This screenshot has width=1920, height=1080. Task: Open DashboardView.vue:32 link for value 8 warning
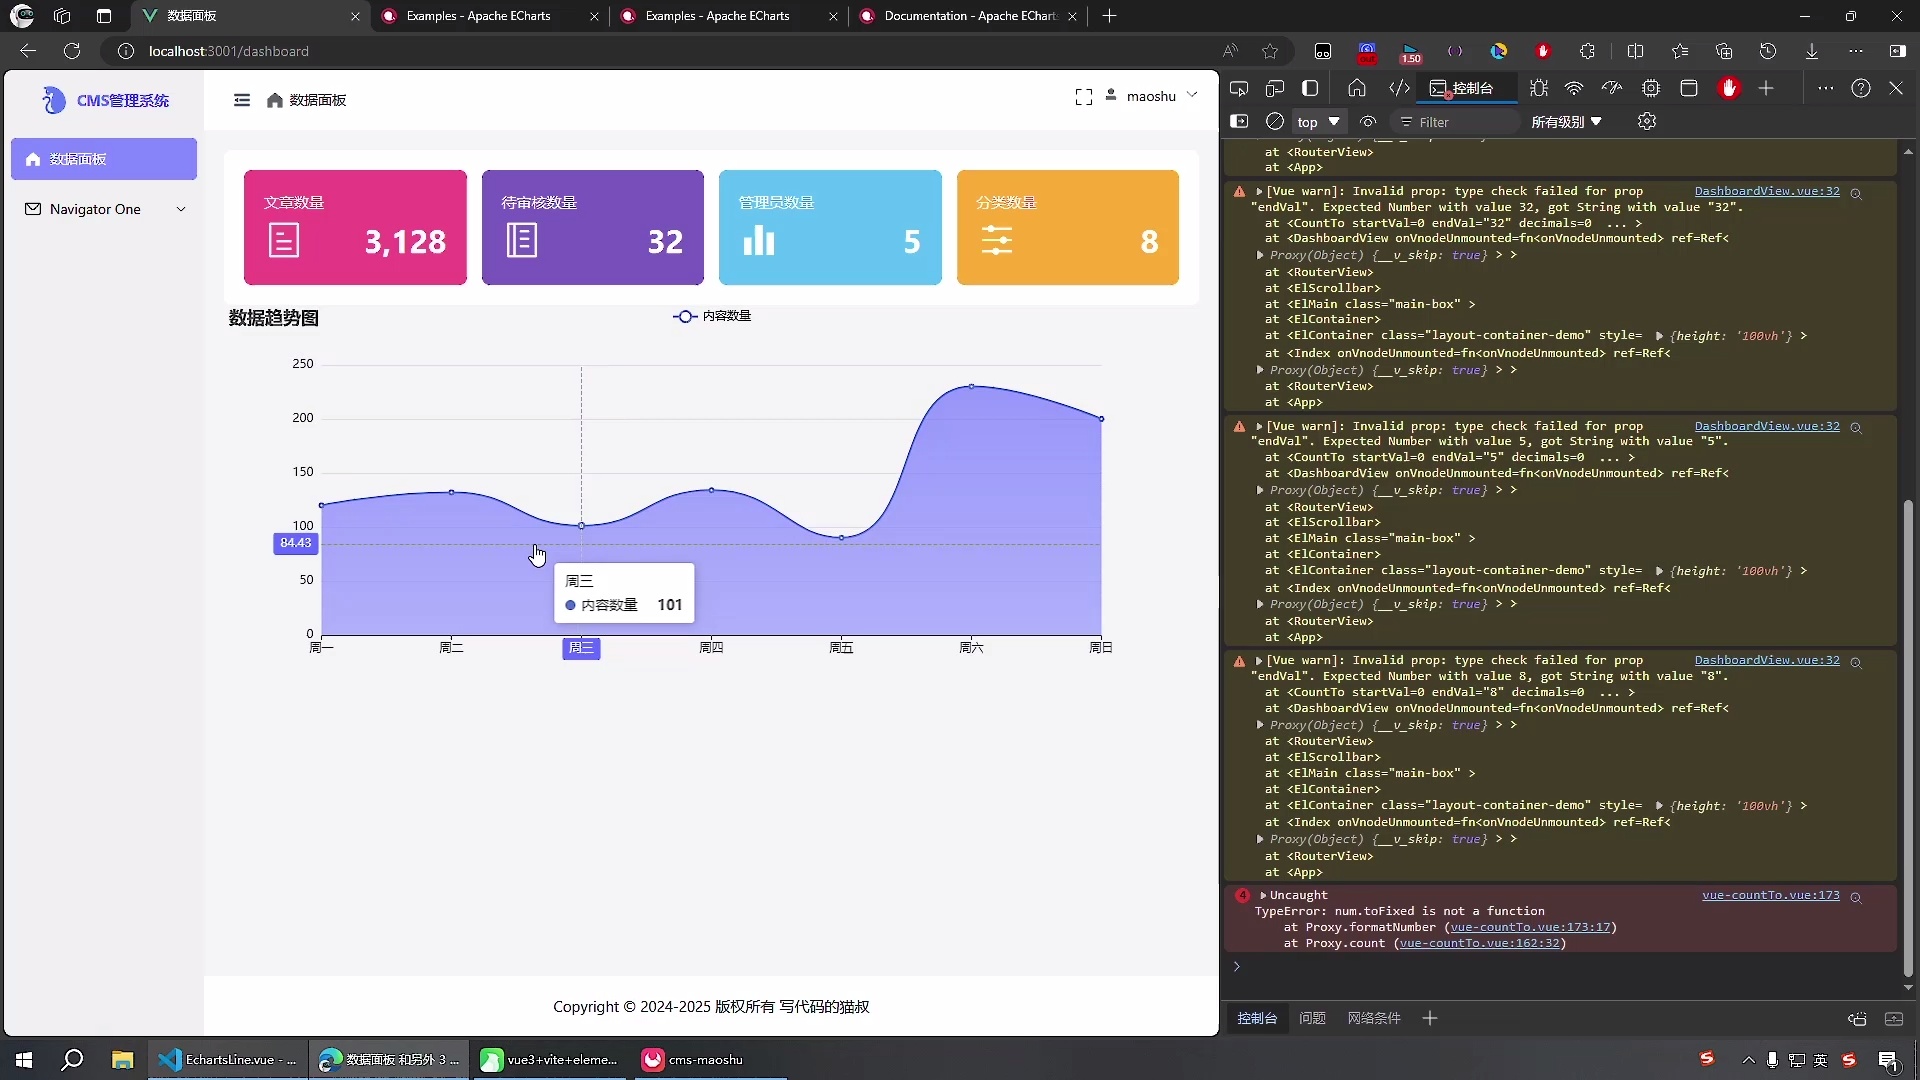[1767, 660]
